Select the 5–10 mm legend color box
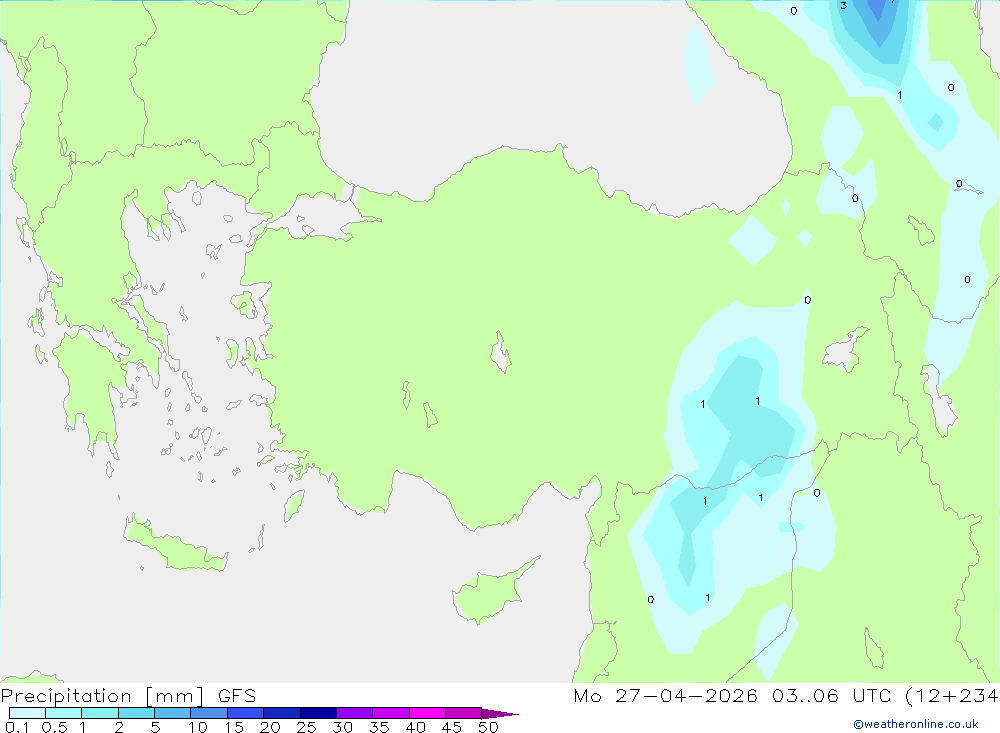The width and height of the screenshot is (1000, 733). click(x=173, y=713)
